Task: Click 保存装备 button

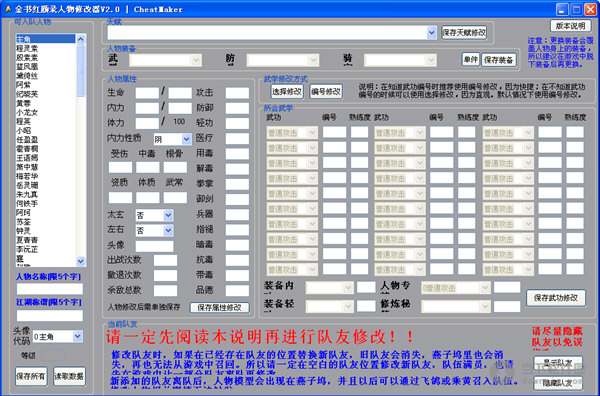Action: (498, 60)
